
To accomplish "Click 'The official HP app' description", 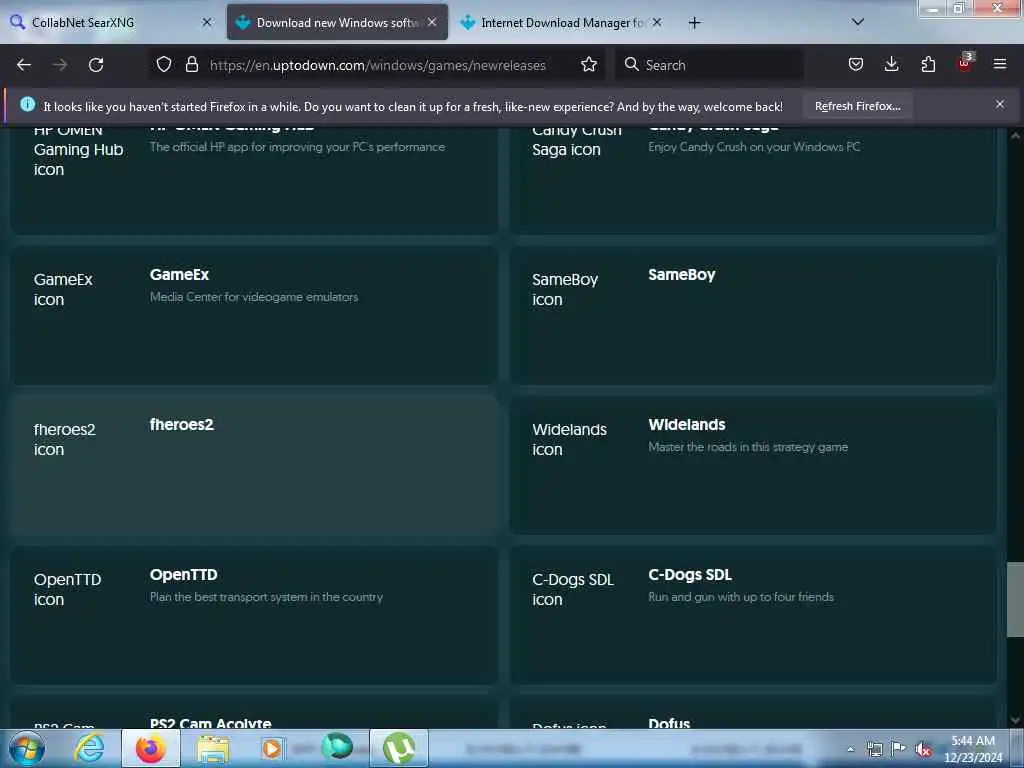I will coord(297,147).
